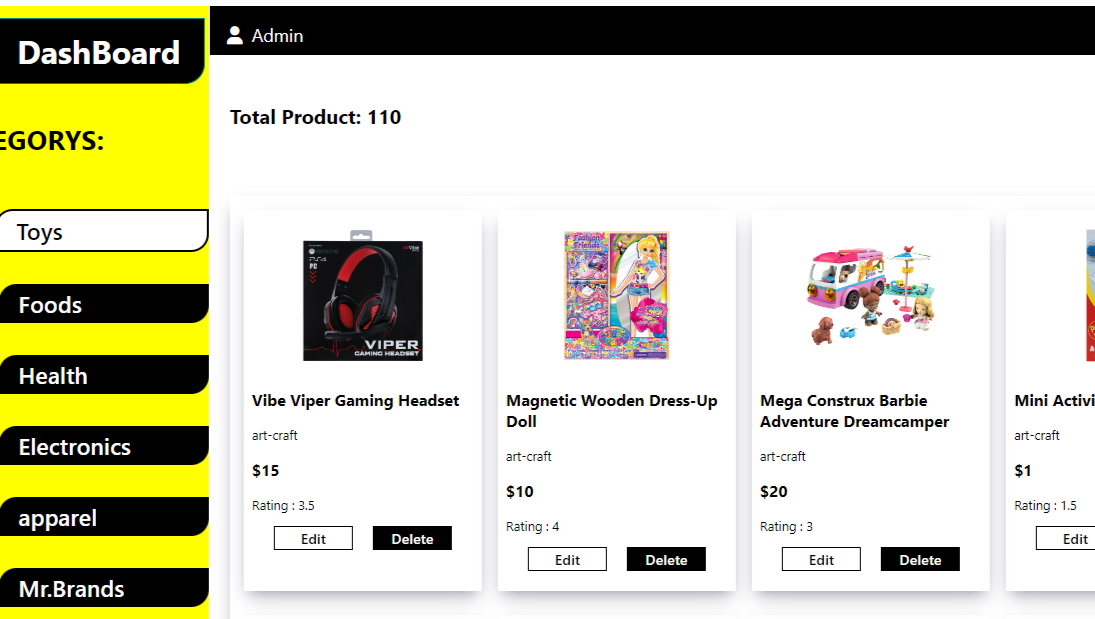Edit the Mega Construx Barbie Dreamcamper
This screenshot has width=1095, height=619.
pyautogui.click(x=821, y=559)
